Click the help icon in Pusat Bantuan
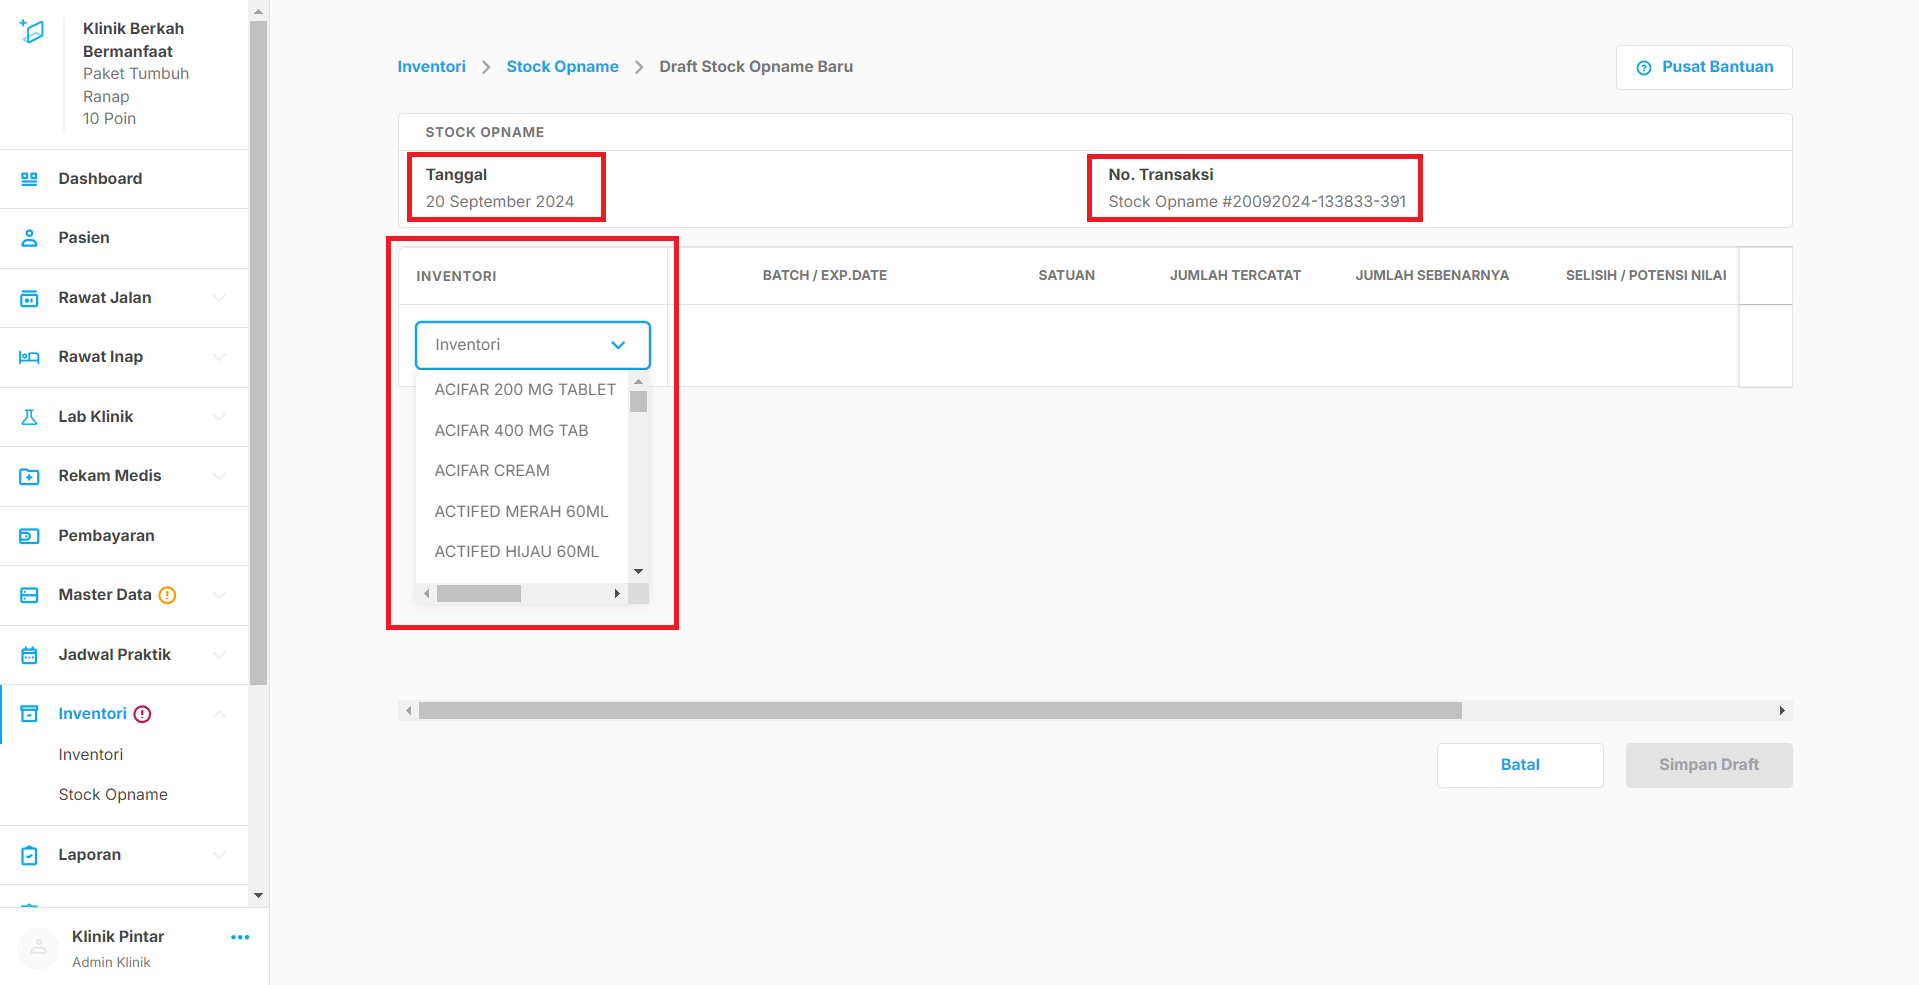This screenshot has height=985, width=1919. tap(1643, 68)
